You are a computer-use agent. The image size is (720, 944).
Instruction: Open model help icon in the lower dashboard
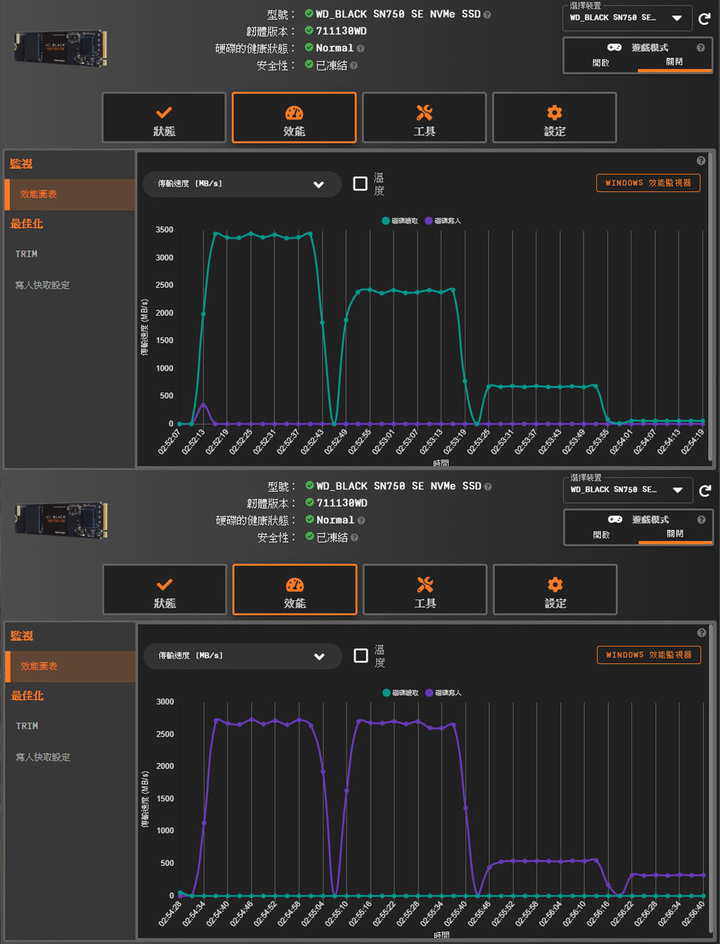[488, 486]
